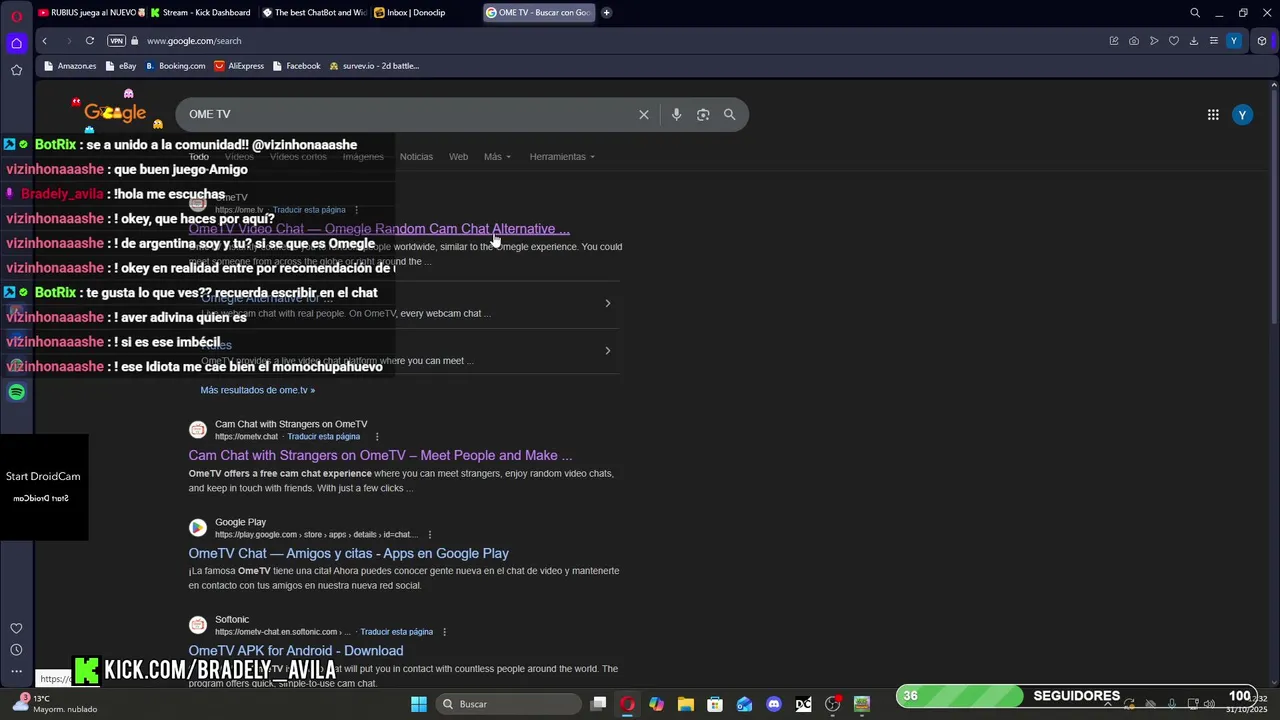Start voice search with microphone icon
This screenshot has height=720, width=1280.
tap(677, 114)
